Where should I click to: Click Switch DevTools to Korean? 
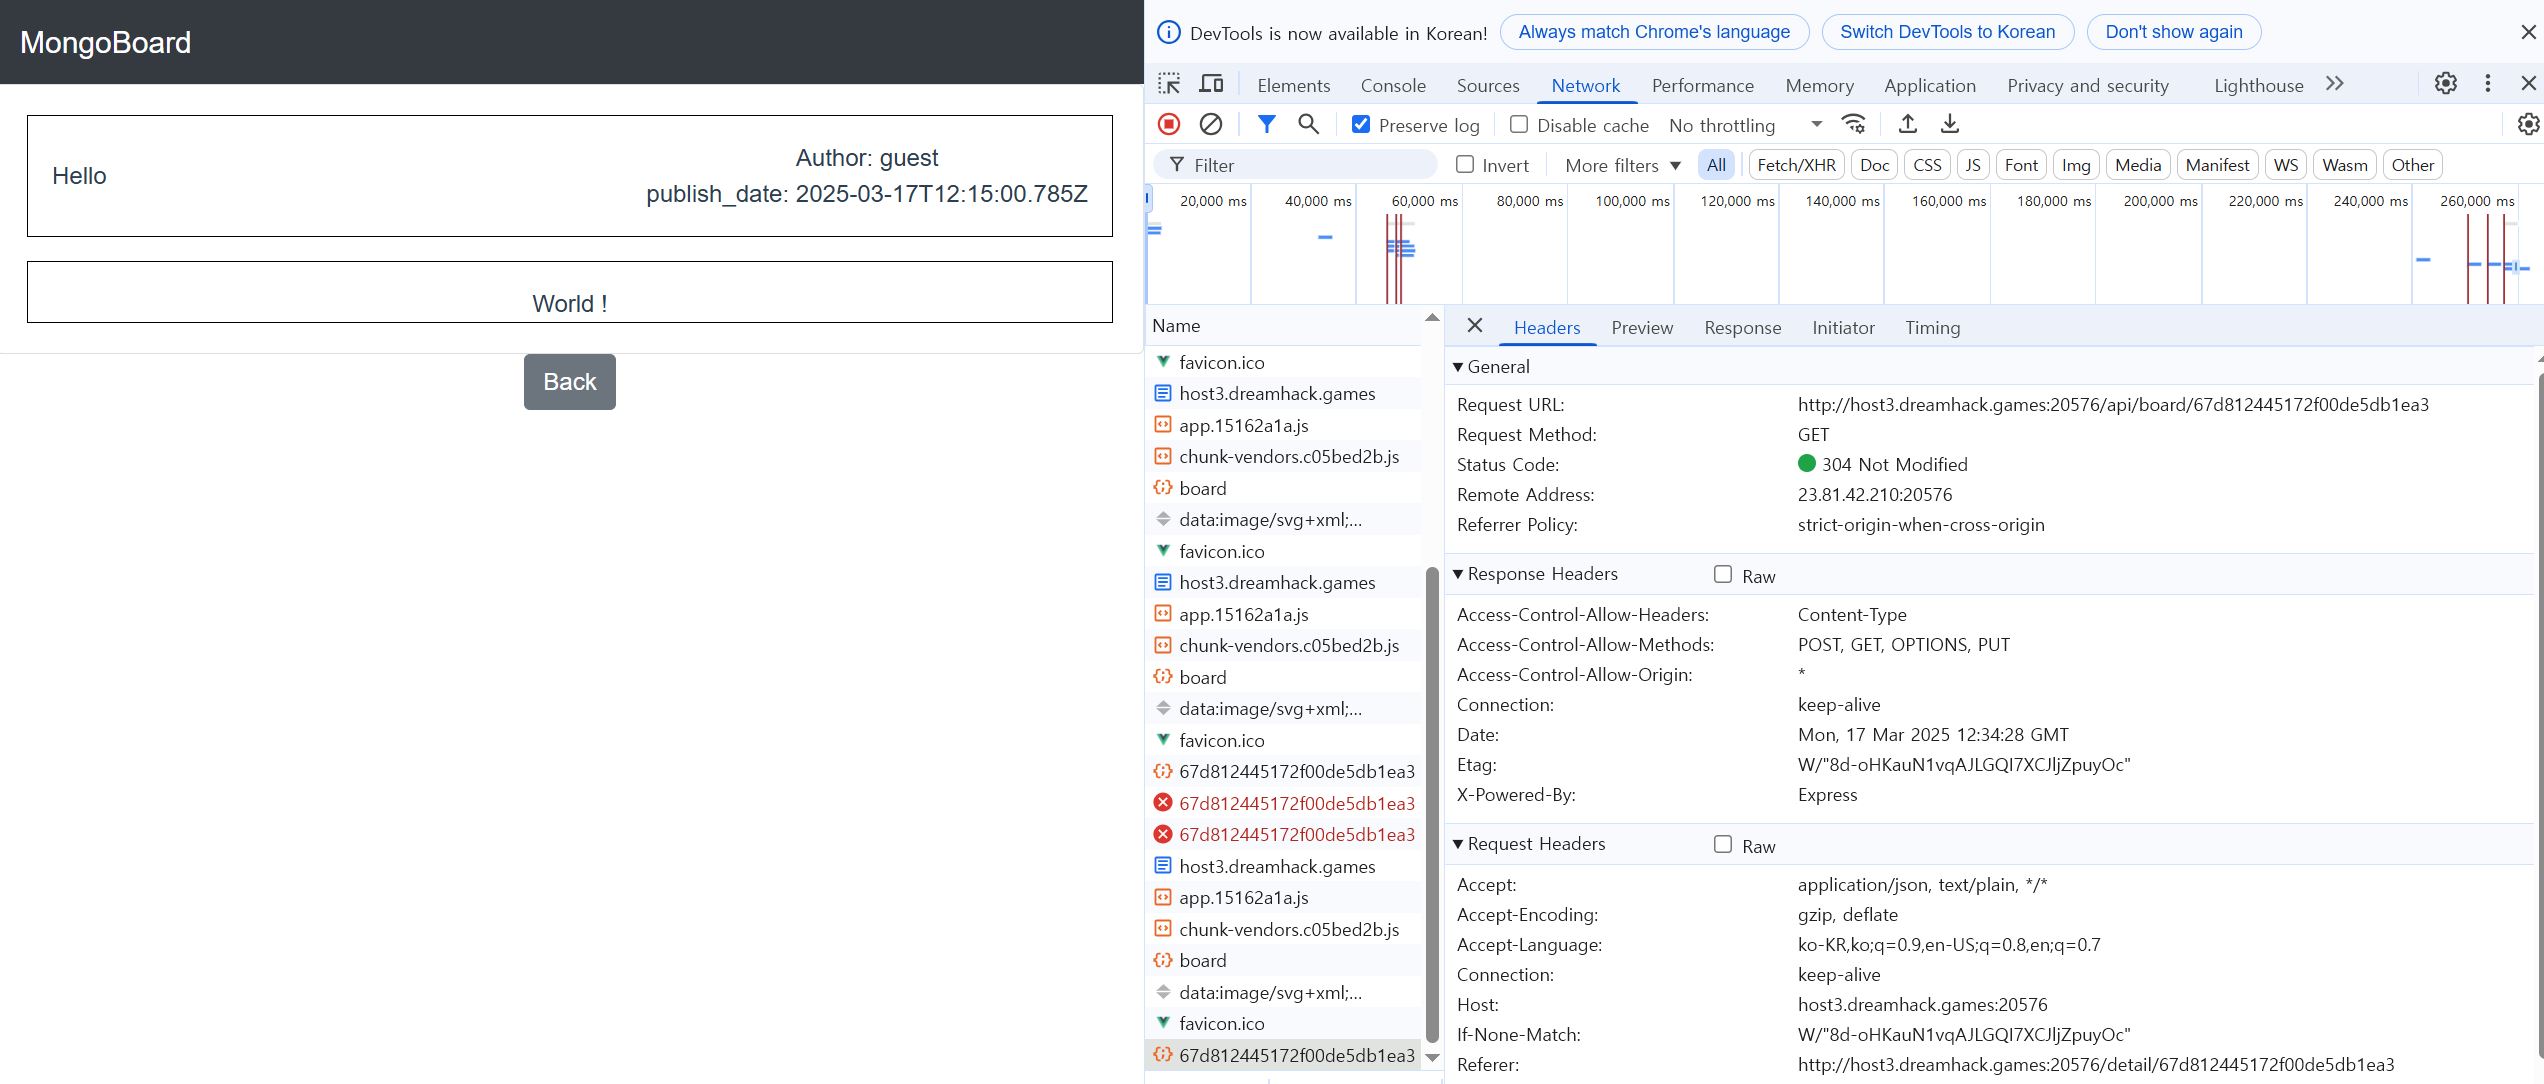click(1947, 32)
